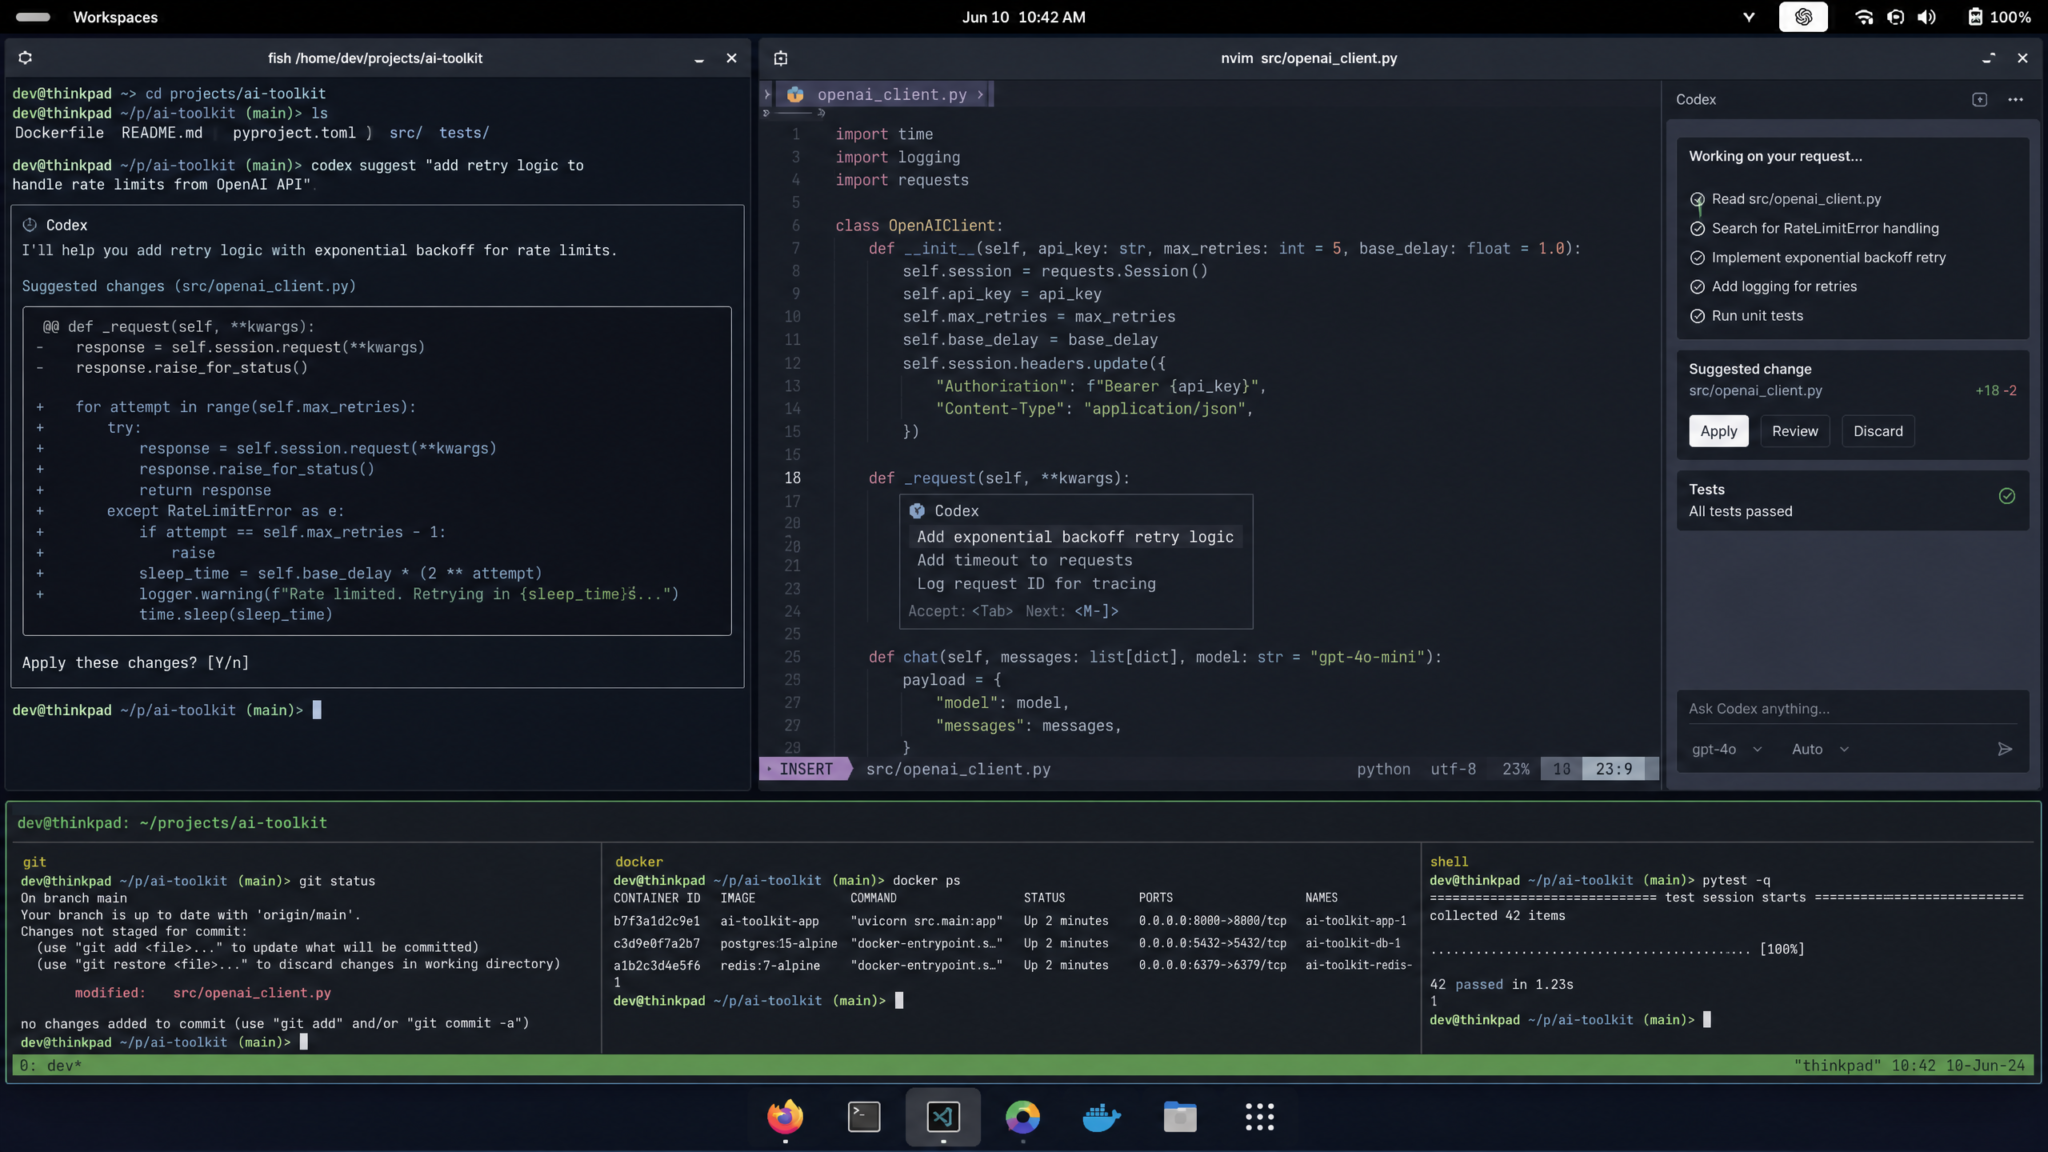Image resolution: width=2048 pixels, height=1152 pixels.
Task: Click the new chat icon in Codex panel
Action: [x=1979, y=99]
